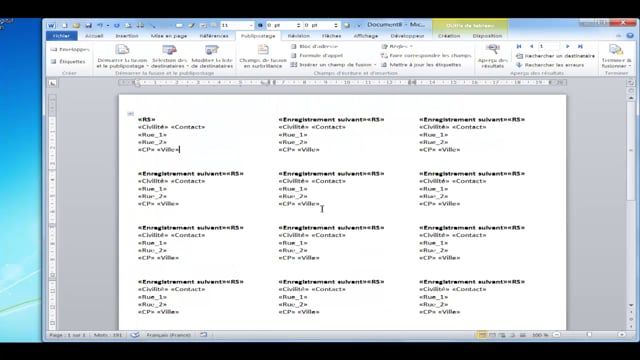Click the Word icon in title bar

click(x=51, y=25)
